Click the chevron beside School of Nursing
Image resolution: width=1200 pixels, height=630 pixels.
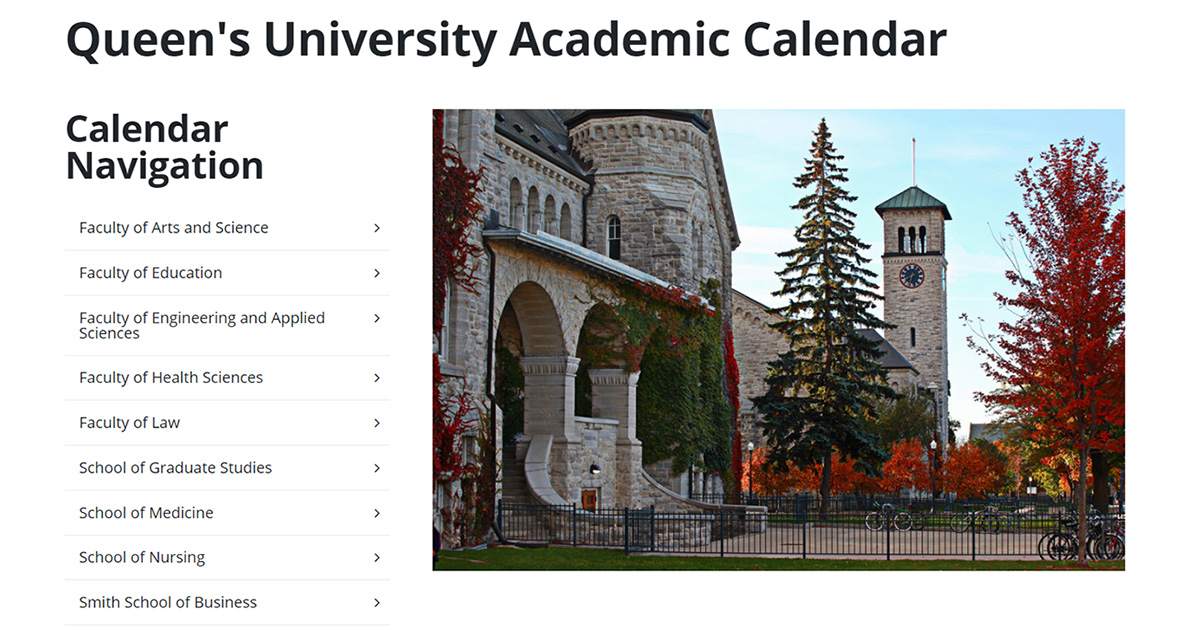tap(377, 558)
